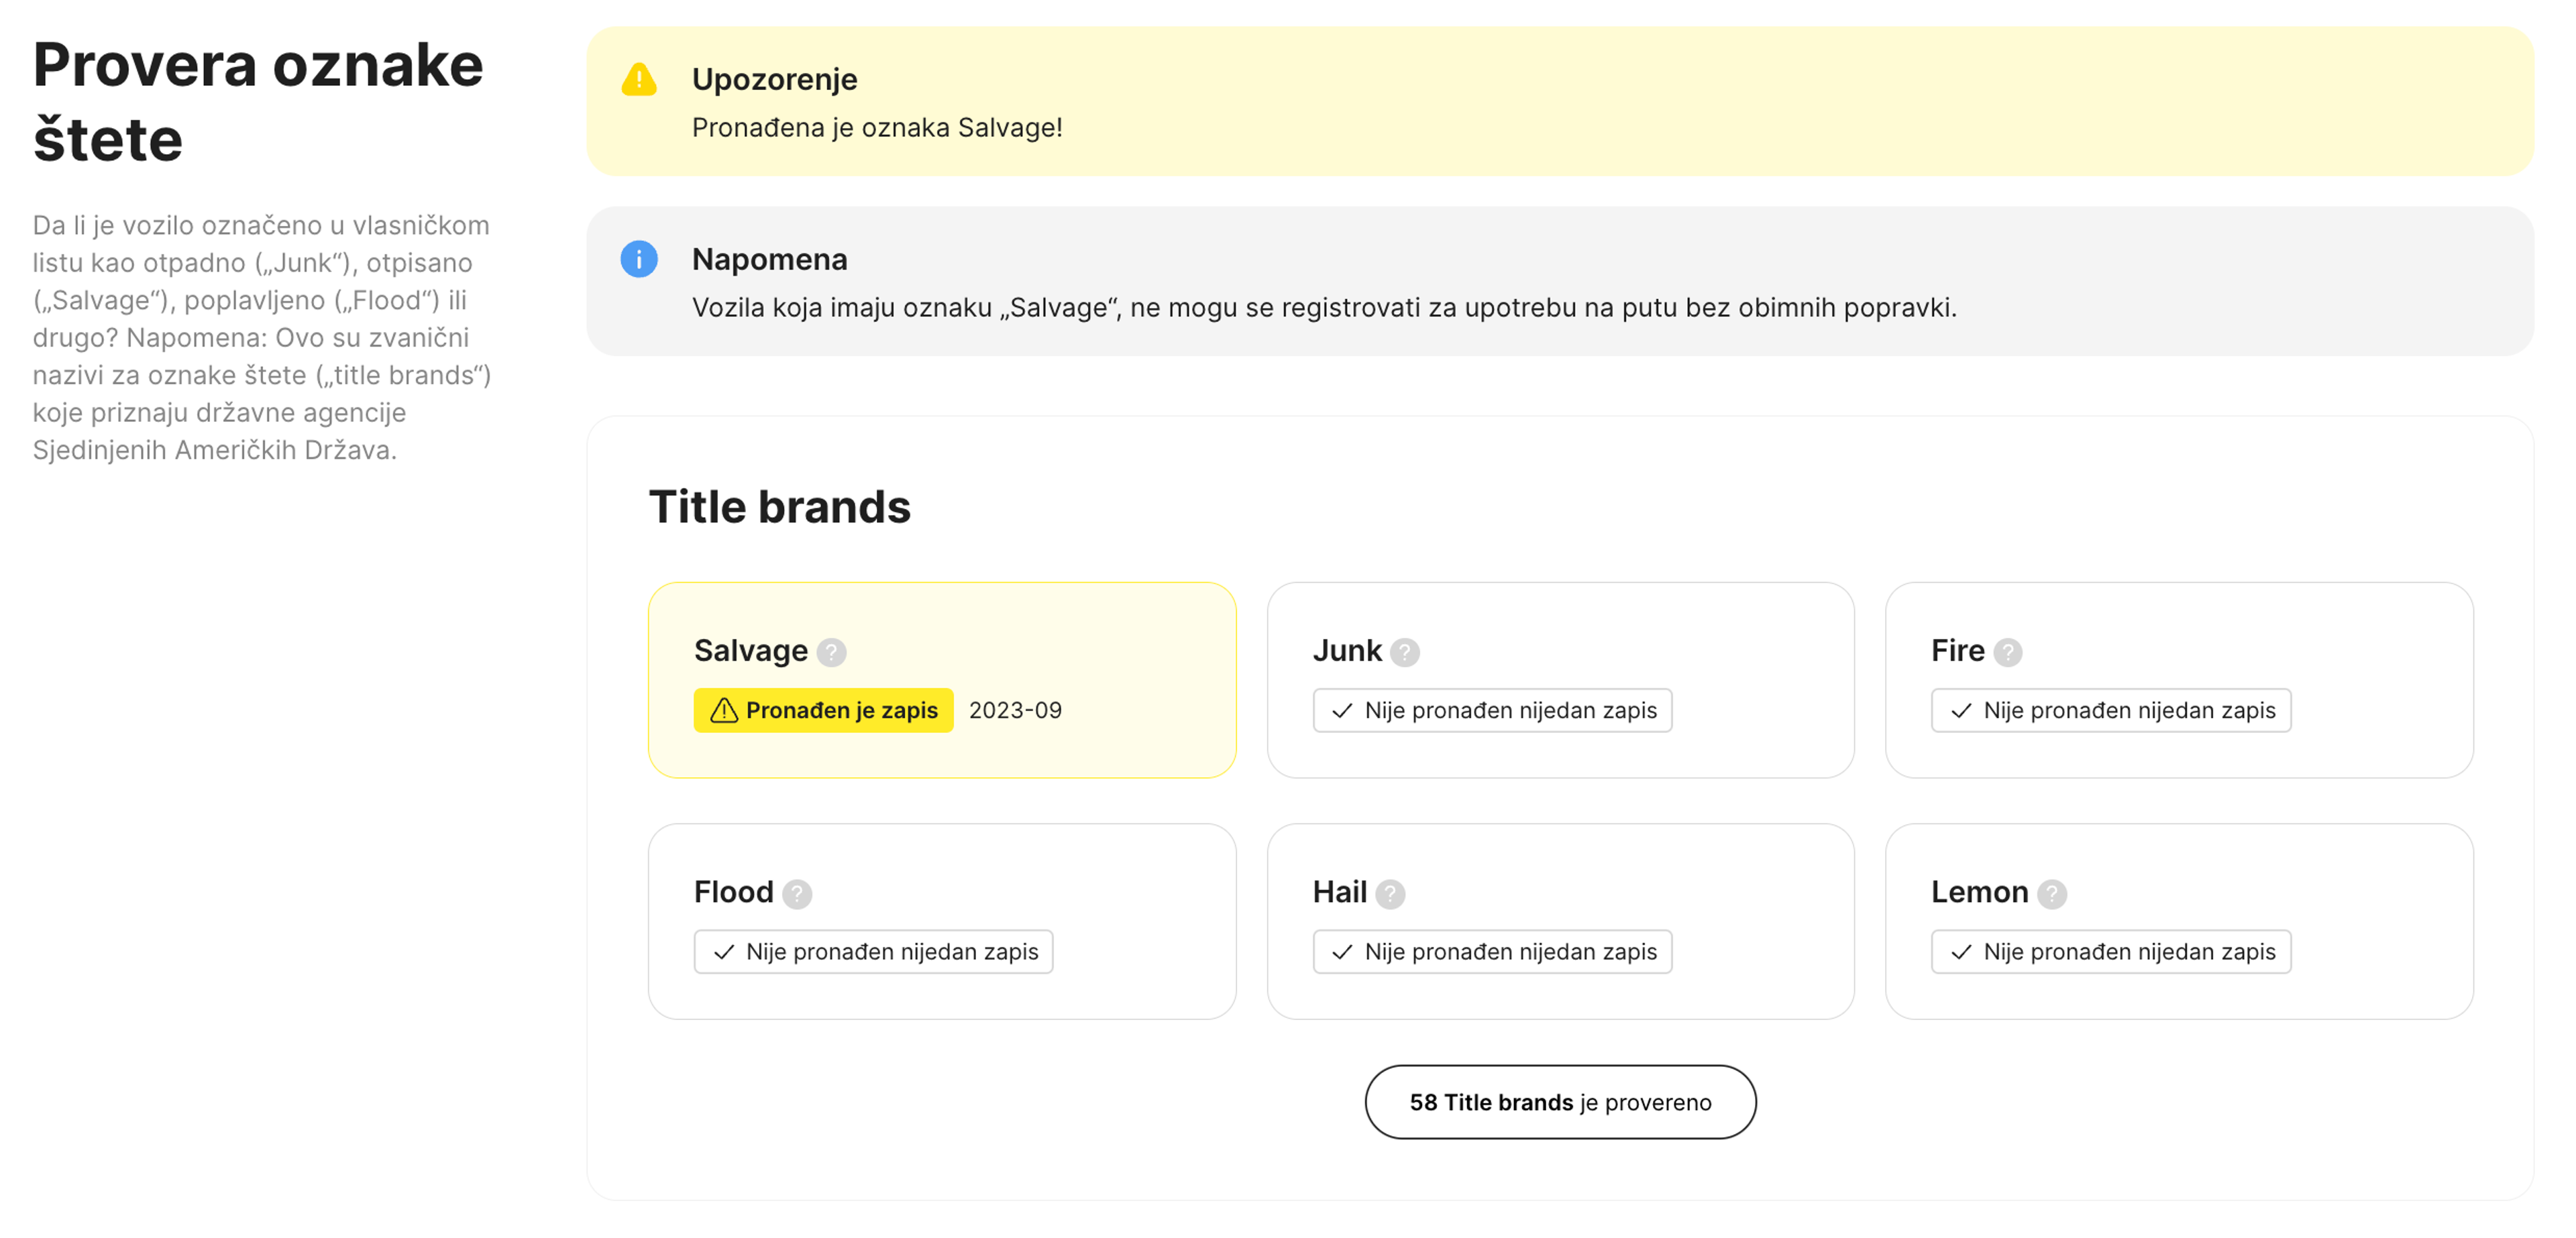2576x1238 pixels.
Task: Click the question mark beside Junk
Action: (x=1404, y=652)
